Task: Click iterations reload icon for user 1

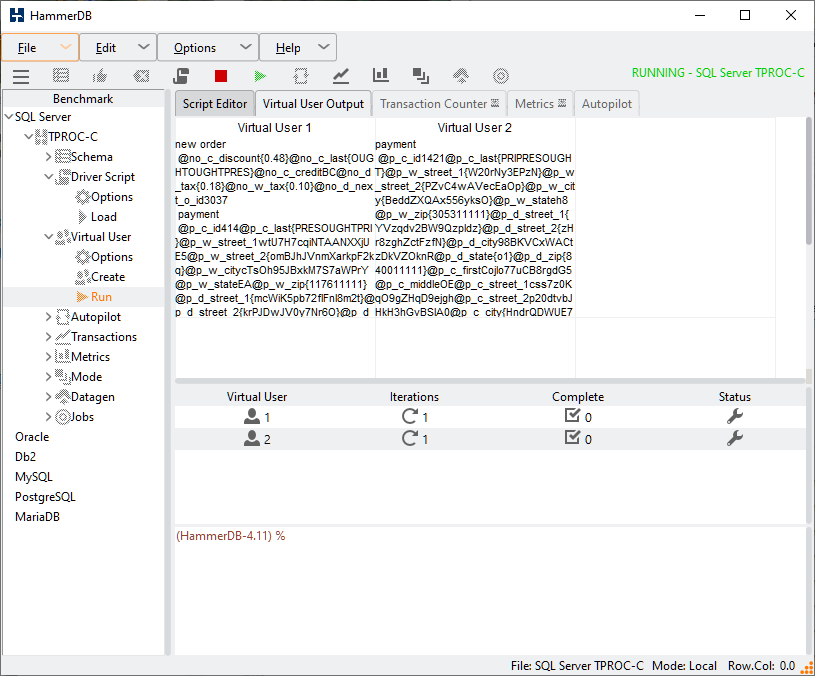Action: click(410, 416)
